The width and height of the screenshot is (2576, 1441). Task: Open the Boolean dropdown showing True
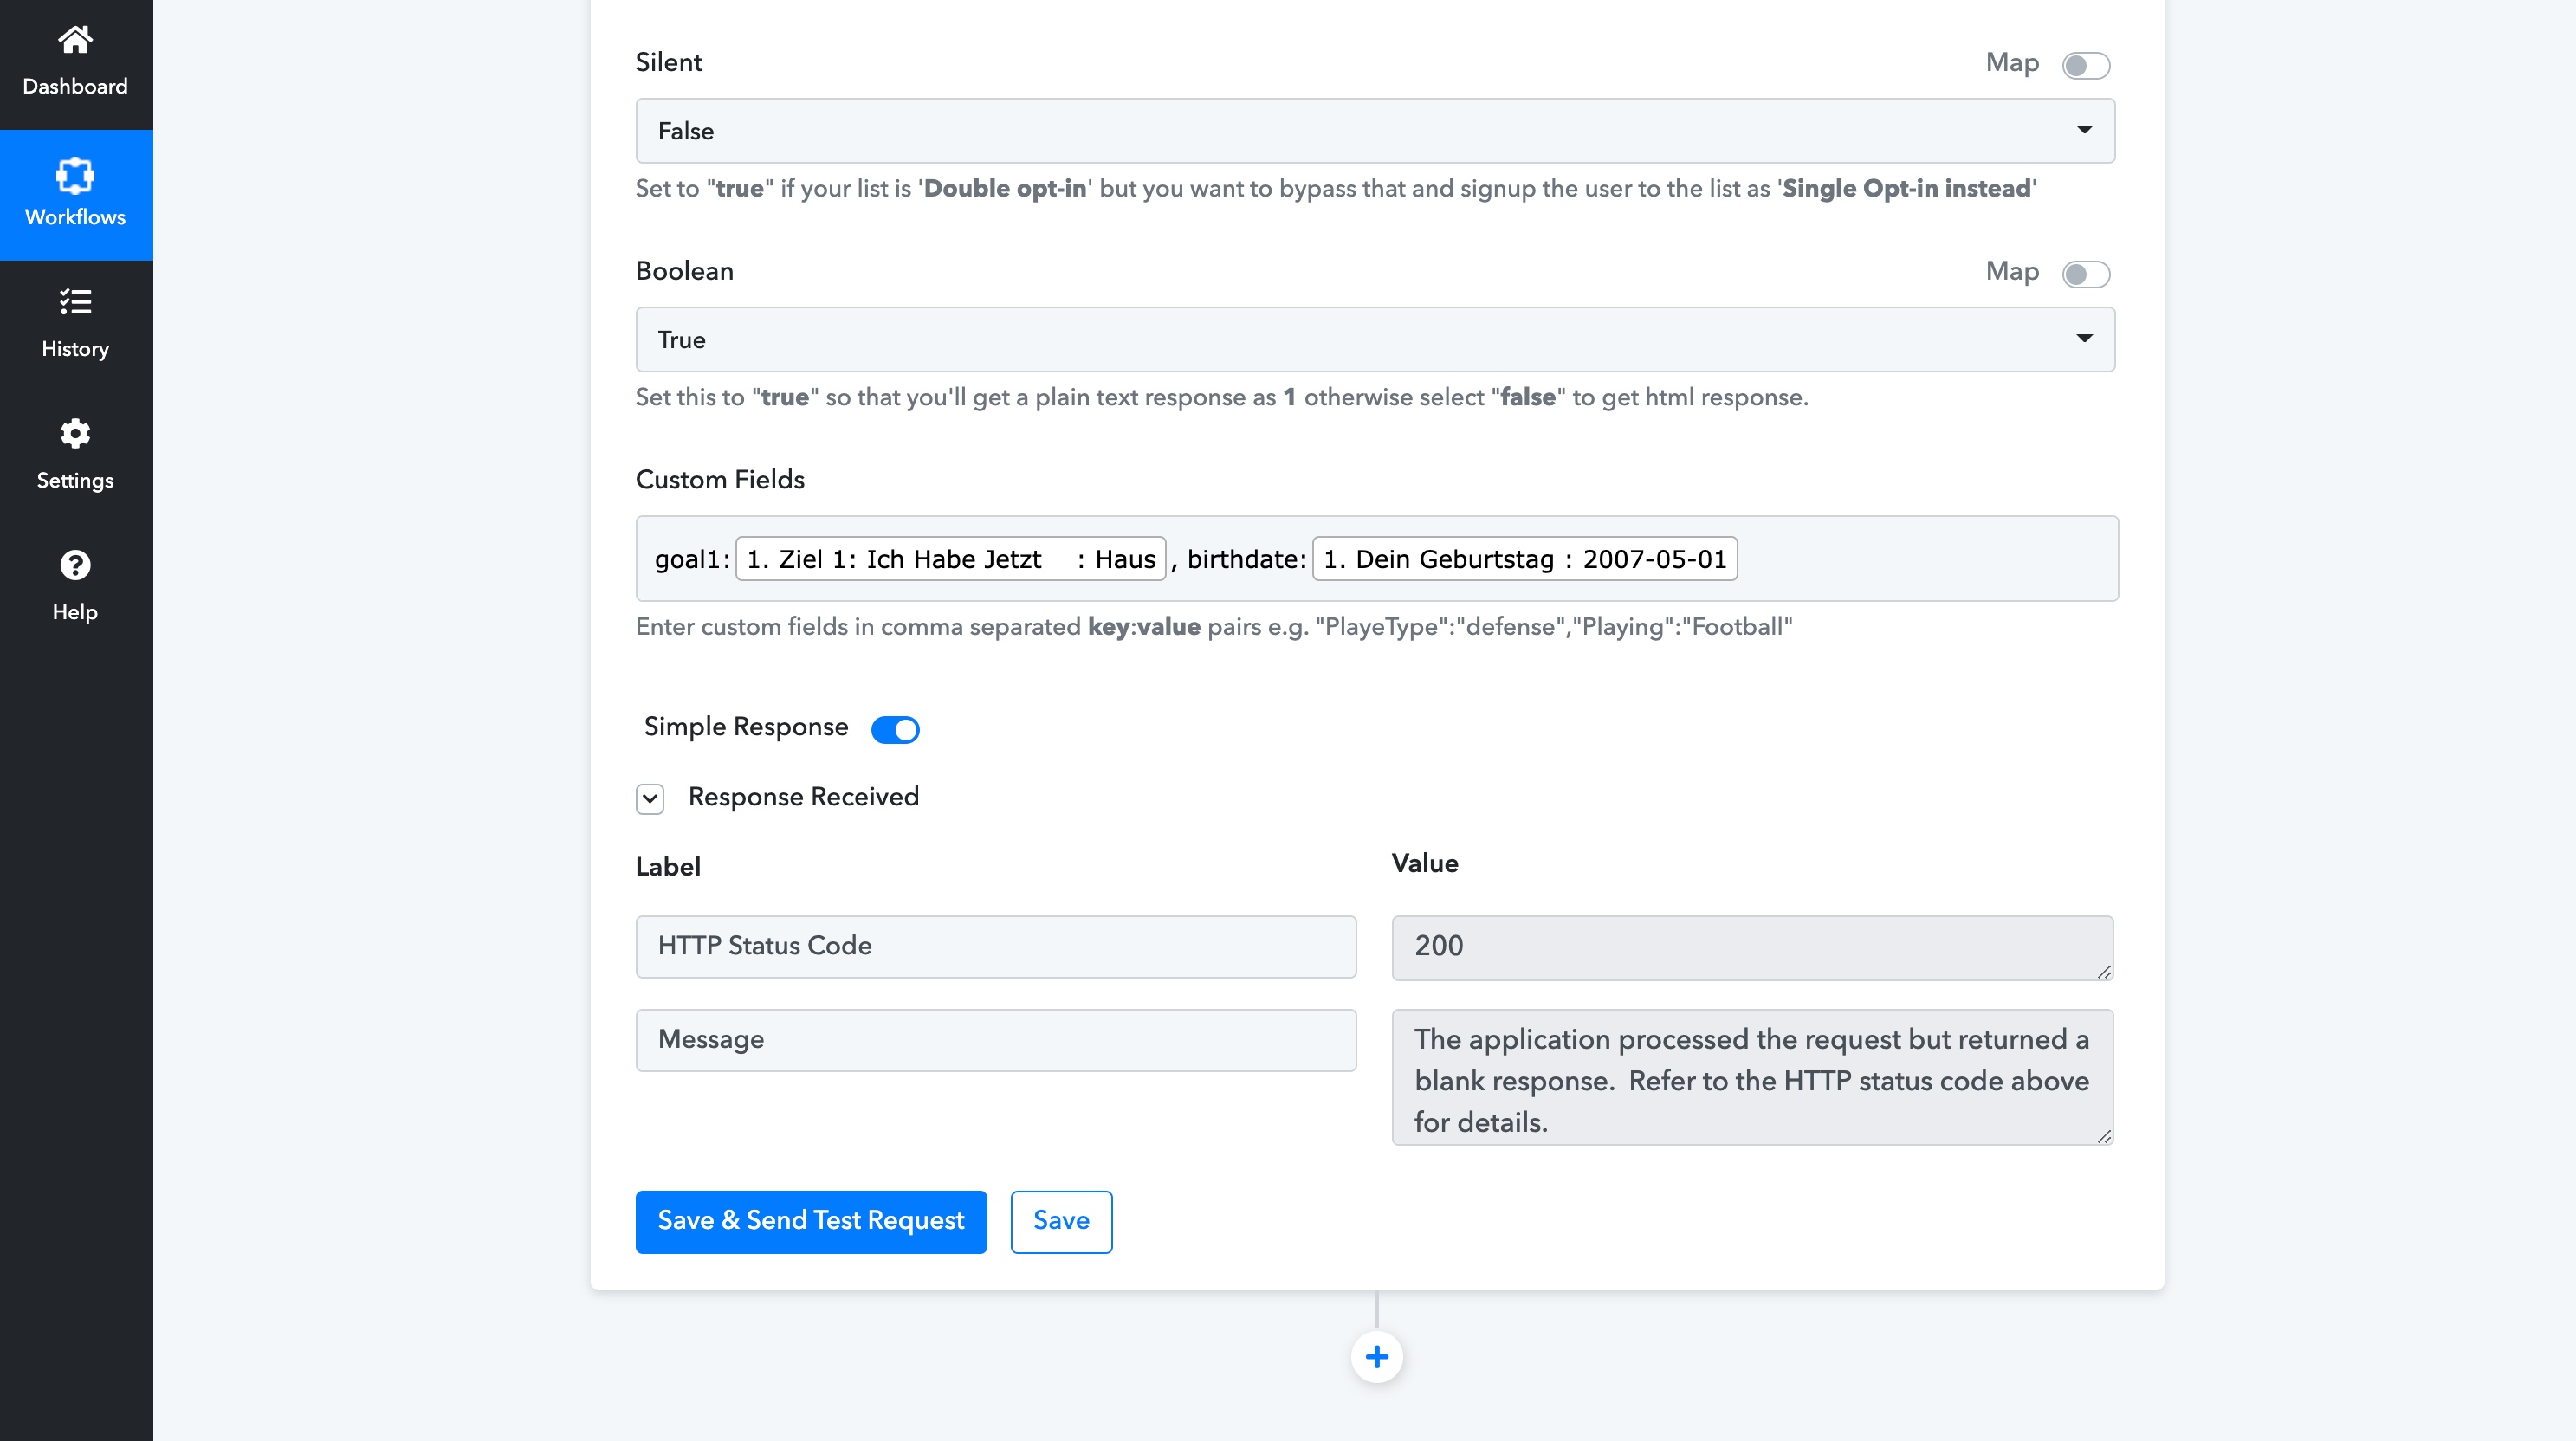click(1375, 340)
